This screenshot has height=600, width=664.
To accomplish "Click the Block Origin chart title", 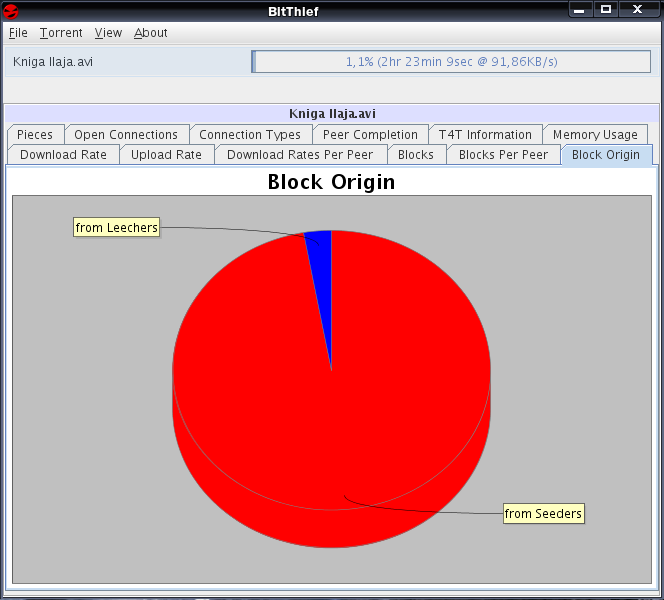I will pyautogui.click(x=332, y=182).
